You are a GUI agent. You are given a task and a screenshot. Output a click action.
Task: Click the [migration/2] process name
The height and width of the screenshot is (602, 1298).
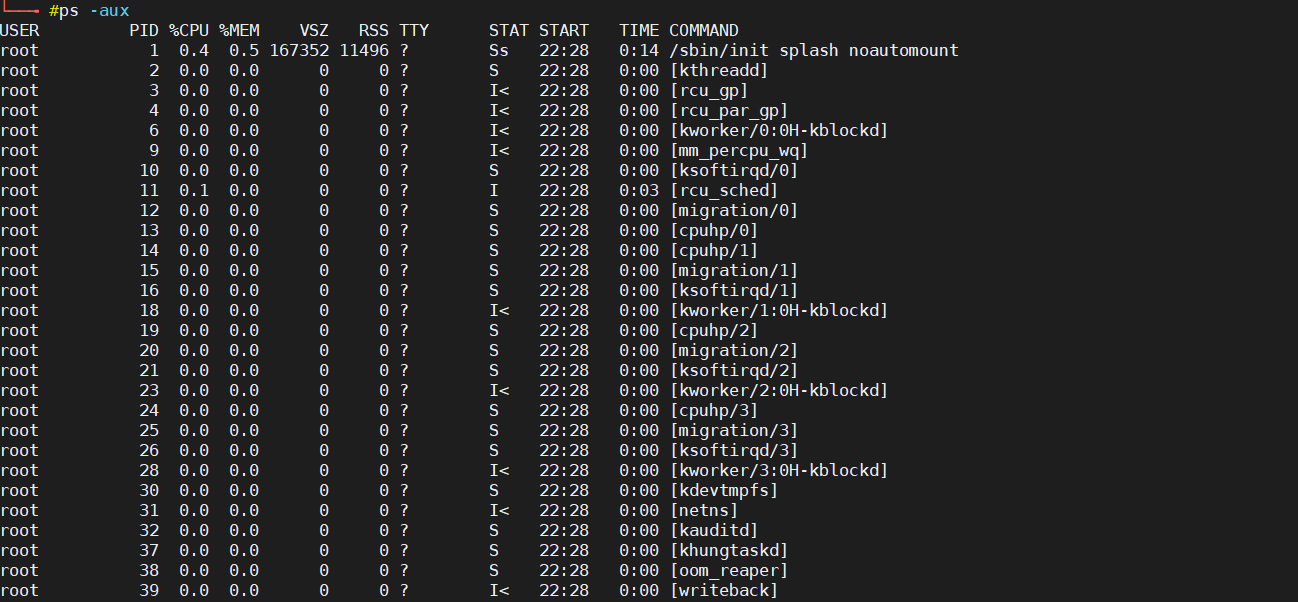(x=733, y=350)
